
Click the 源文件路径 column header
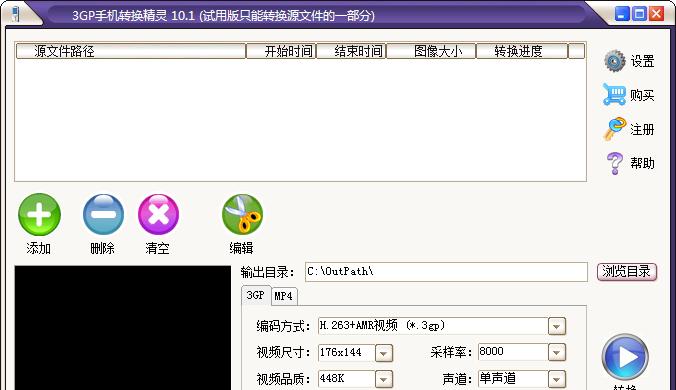(x=131, y=51)
